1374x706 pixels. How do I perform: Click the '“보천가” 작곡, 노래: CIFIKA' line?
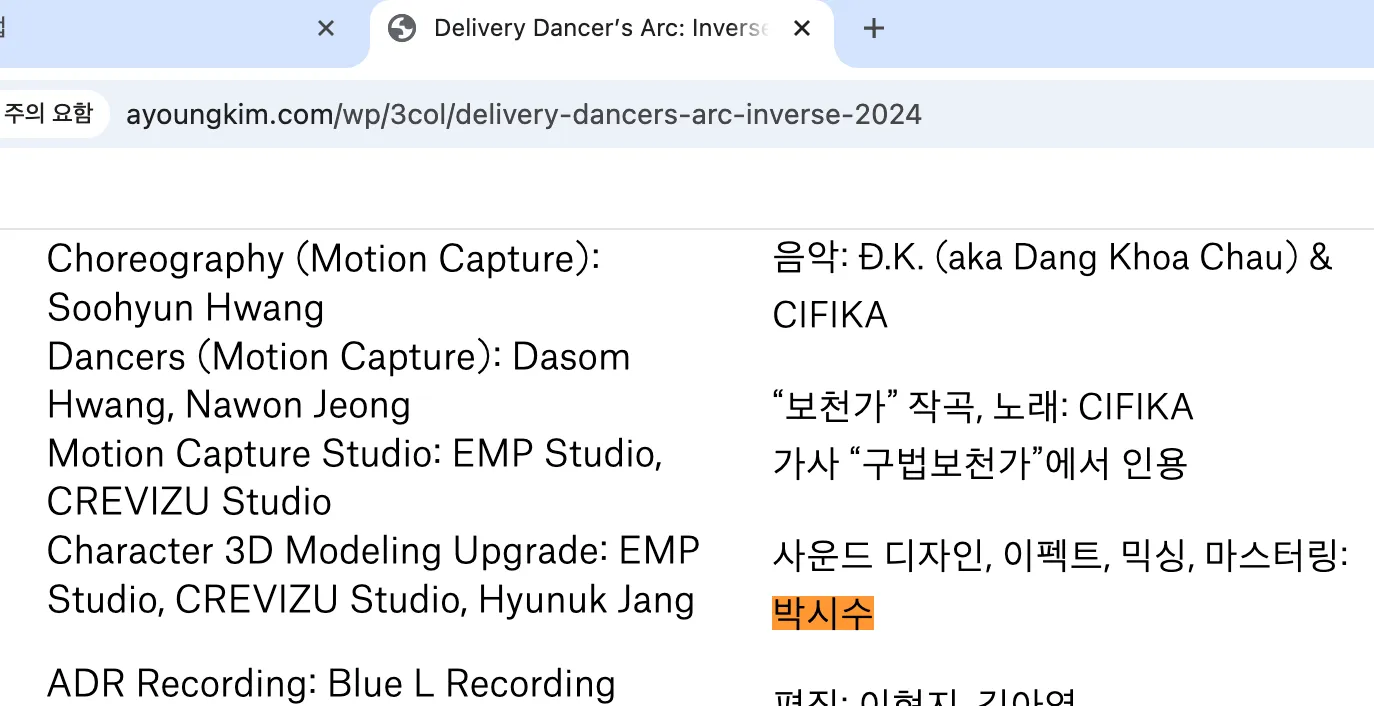coord(983,407)
